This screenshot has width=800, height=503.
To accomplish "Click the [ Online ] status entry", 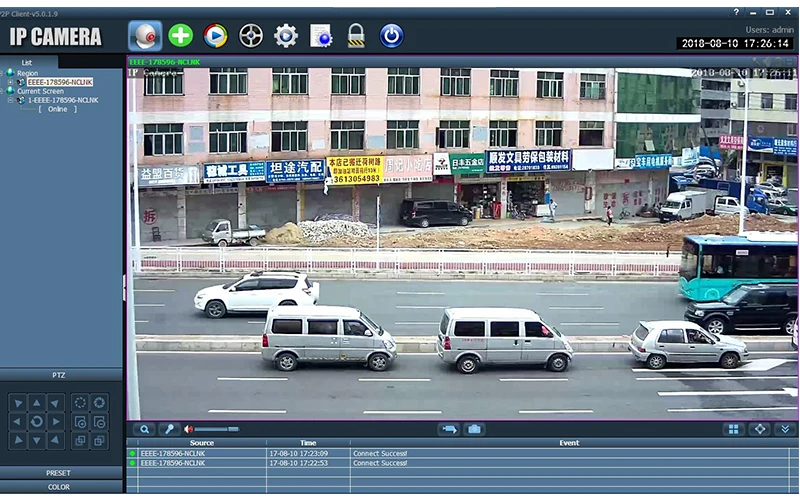I will [57, 109].
